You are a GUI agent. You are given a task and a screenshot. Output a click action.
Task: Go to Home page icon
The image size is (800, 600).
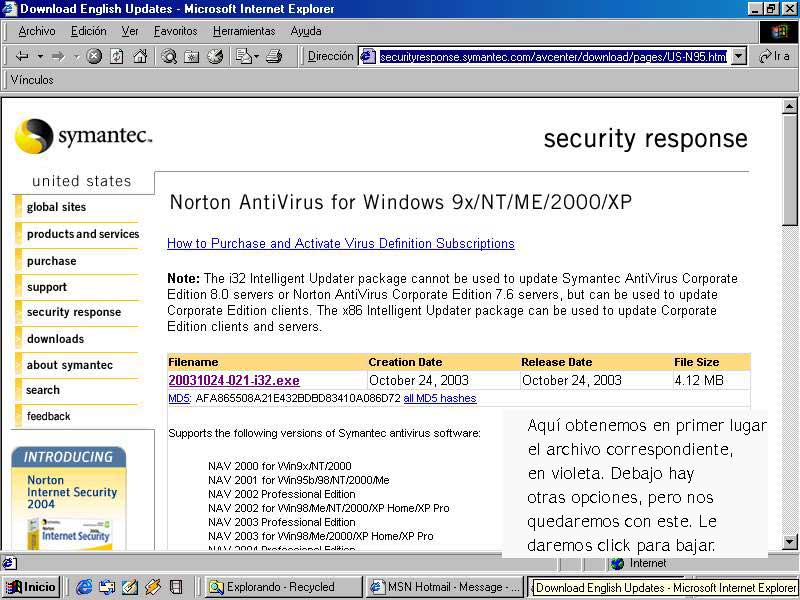pyautogui.click(x=140, y=56)
